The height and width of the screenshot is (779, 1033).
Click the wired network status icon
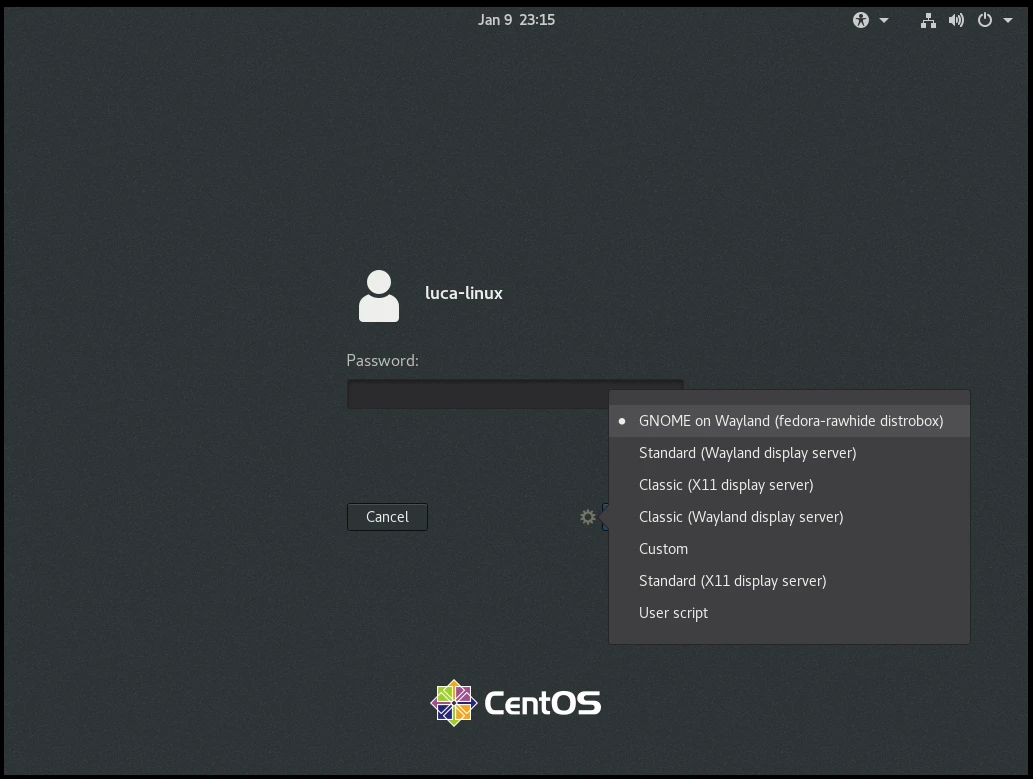[x=928, y=20]
